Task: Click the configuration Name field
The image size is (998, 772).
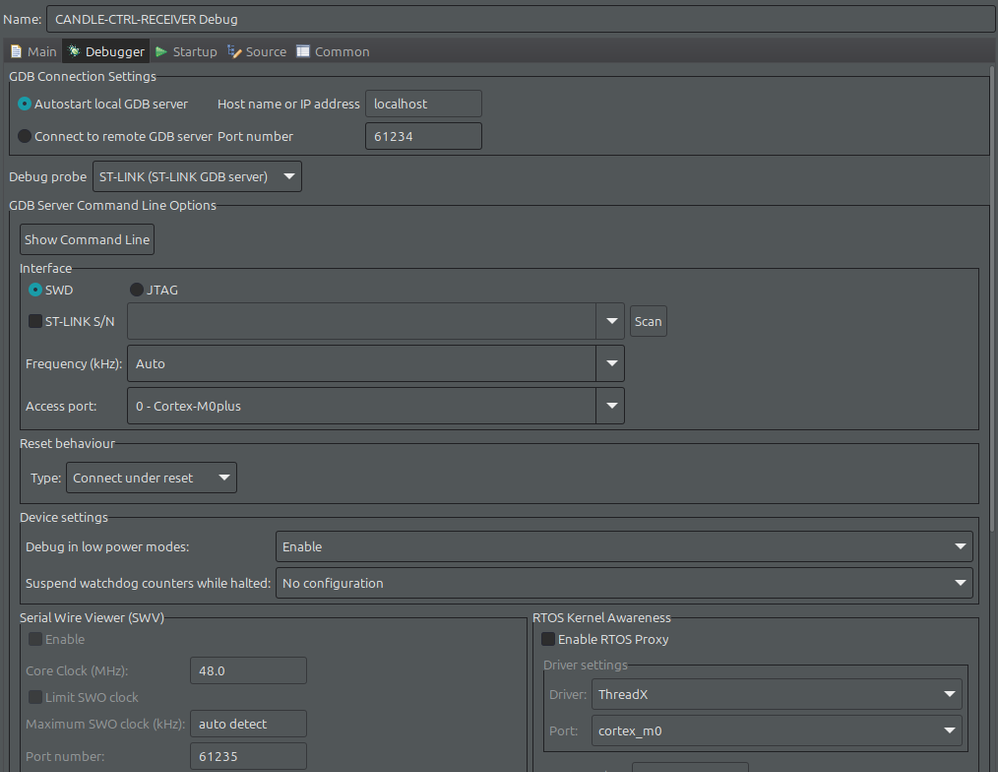Action: [x=520, y=19]
